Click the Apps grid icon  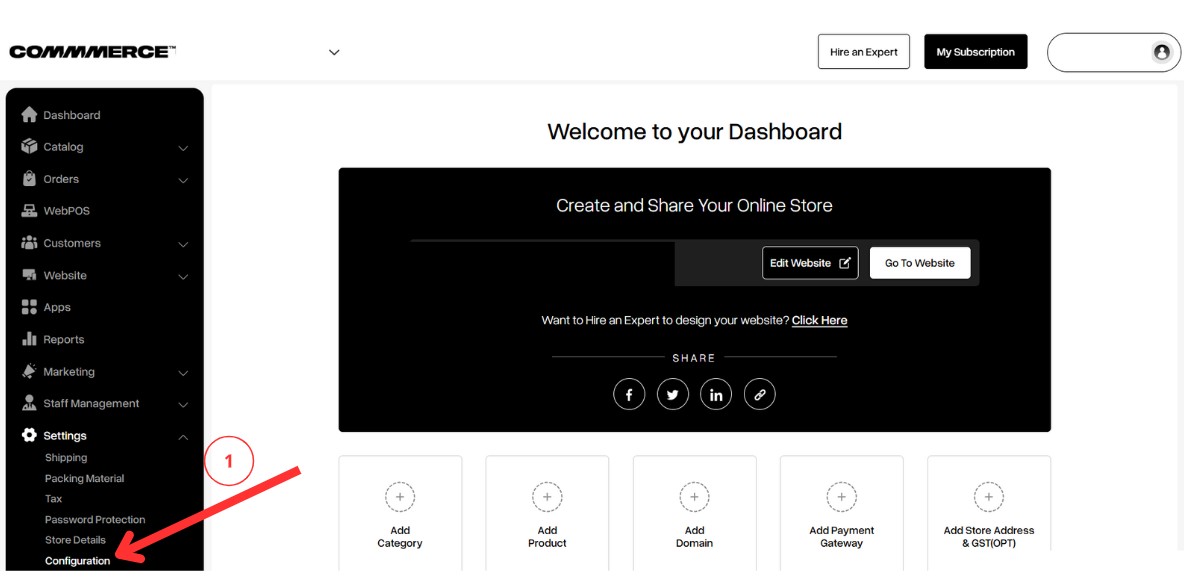click(x=29, y=307)
